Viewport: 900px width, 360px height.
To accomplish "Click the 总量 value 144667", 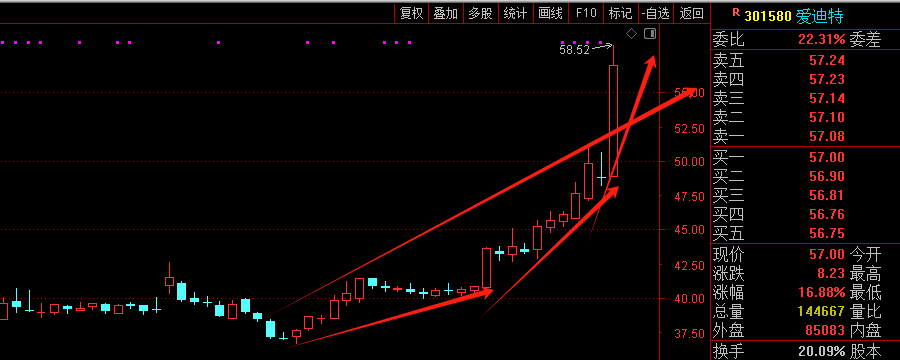I will click(821, 311).
